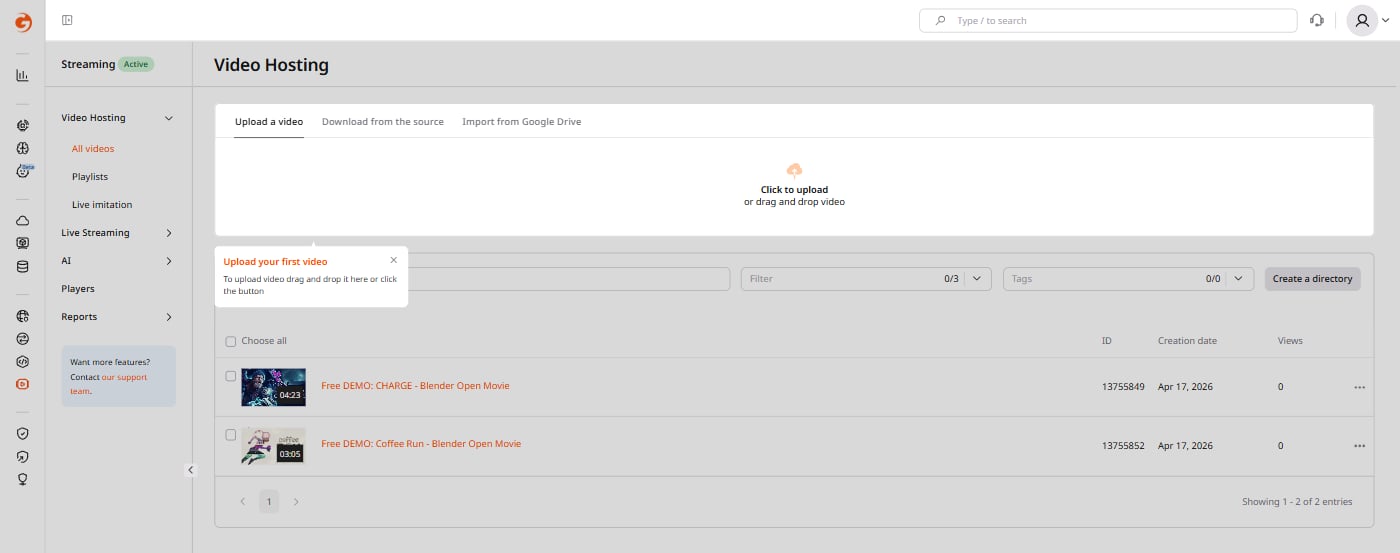Screen dimensions: 1400x553
Task: Click the cloud upload icon
Action: (x=795, y=171)
